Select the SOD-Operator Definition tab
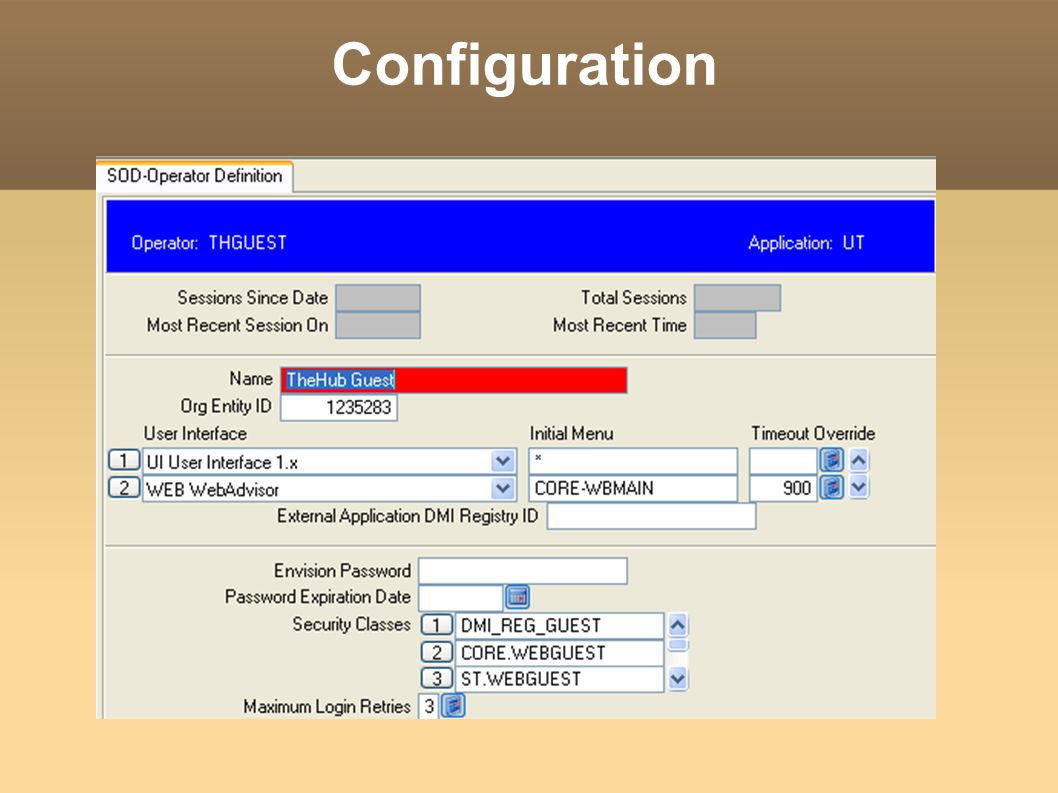 (x=194, y=176)
